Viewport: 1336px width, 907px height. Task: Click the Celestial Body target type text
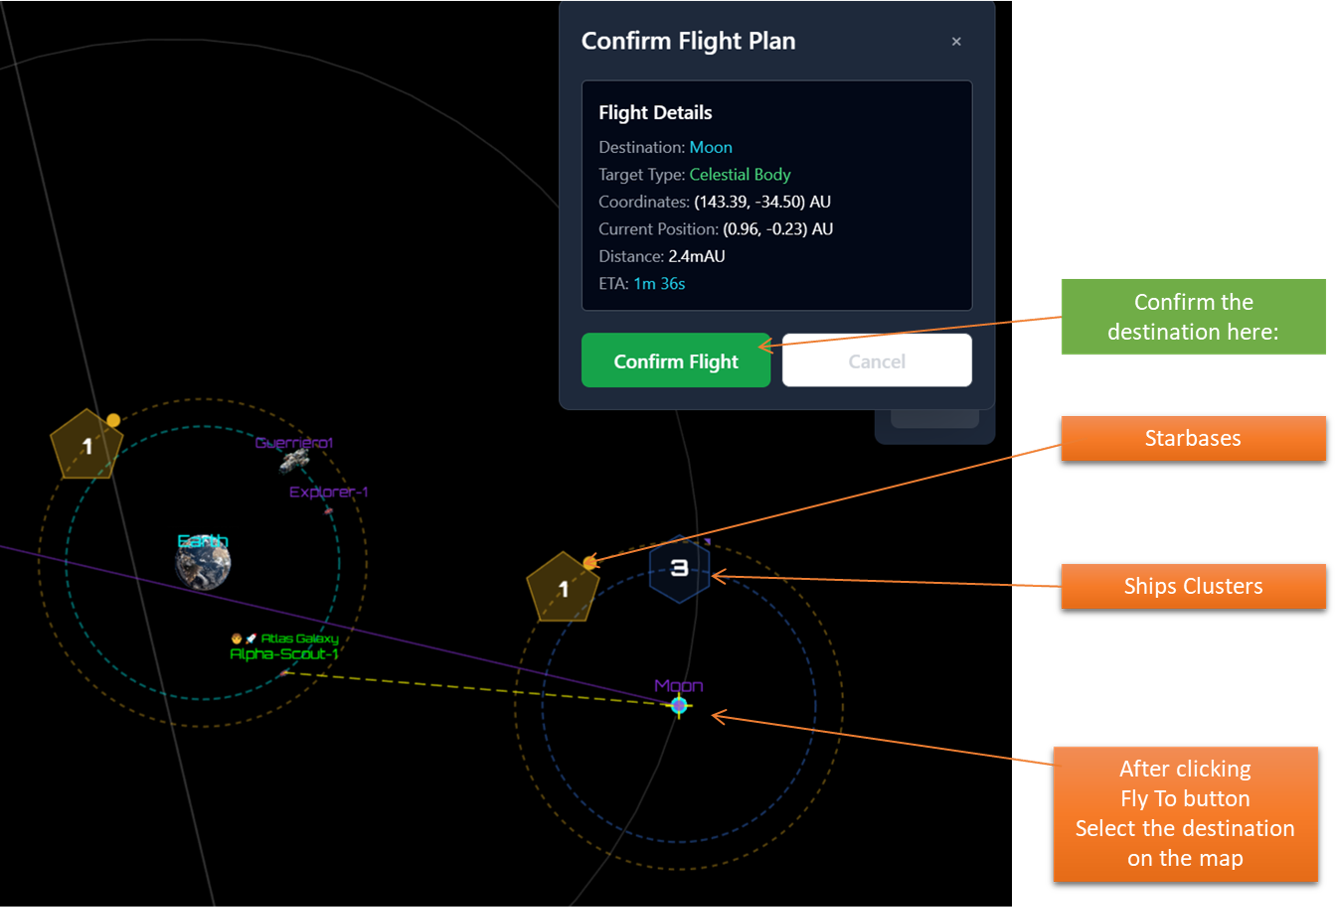[739, 174]
